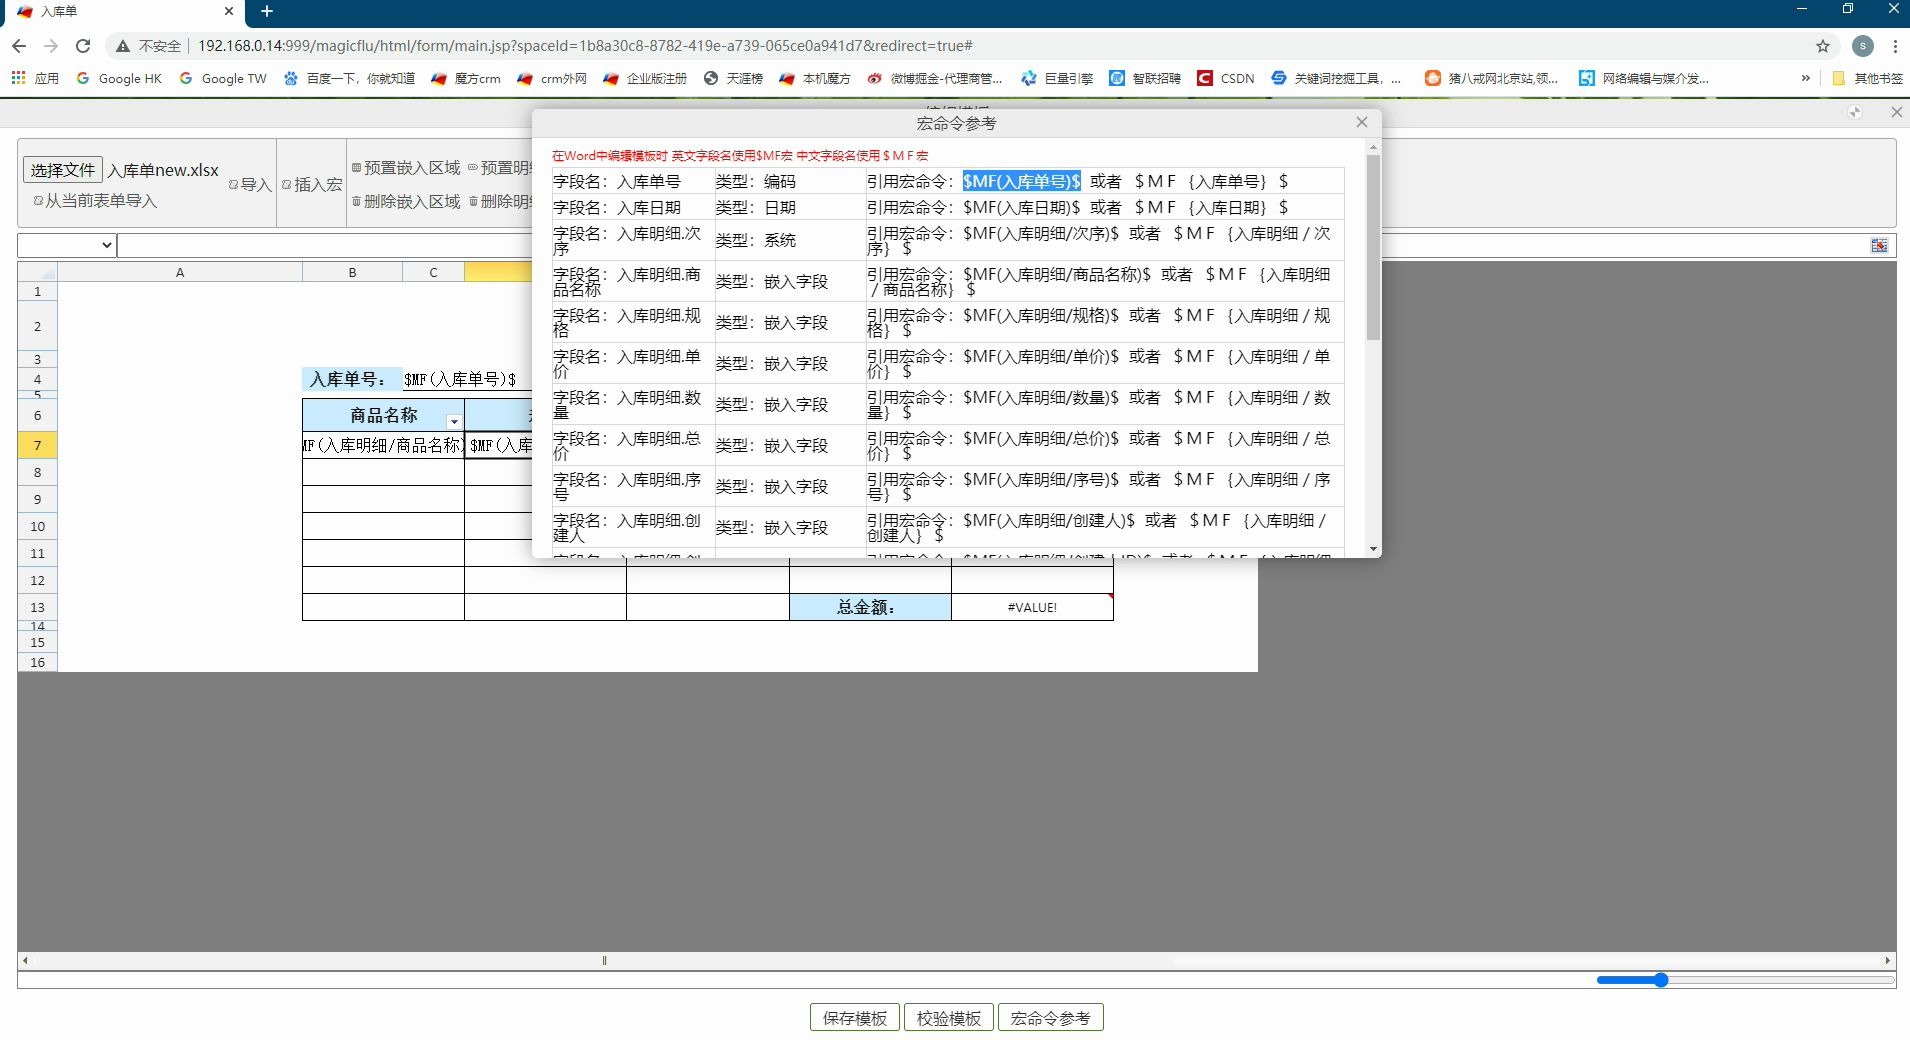Switch to the 入库单 browser tab
The height and width of the screenshot is (1040, 1910).
pos(125,12)
